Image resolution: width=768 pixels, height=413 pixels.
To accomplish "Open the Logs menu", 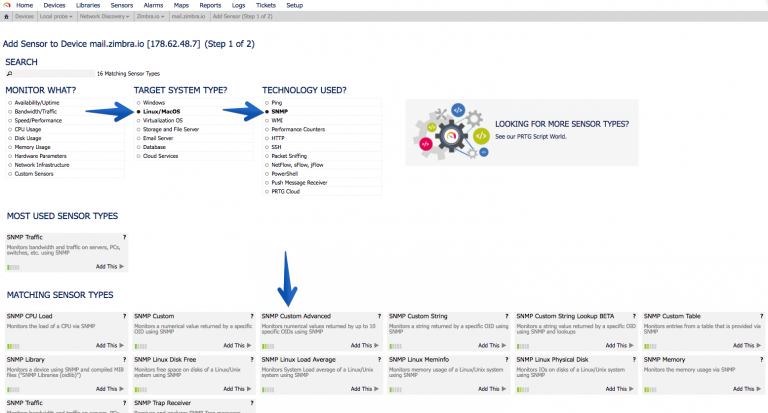I will [239, 5].
